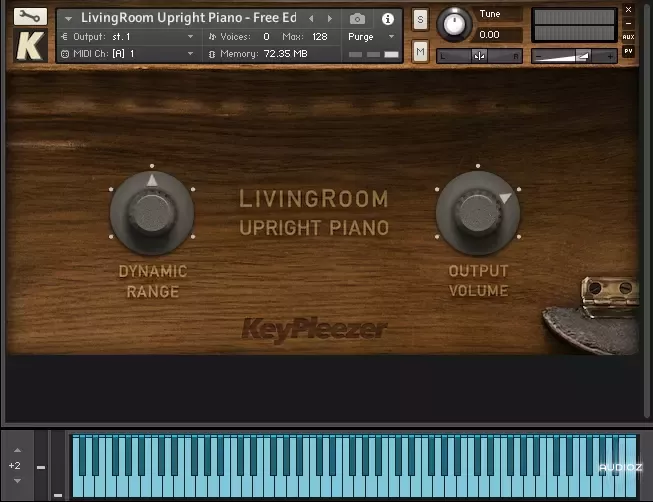Image resolution: width=653 pixels, height=502 pixels.
Task: Mute the instrument with the M button
Action: pyautogui.click(x=420, y=51)
